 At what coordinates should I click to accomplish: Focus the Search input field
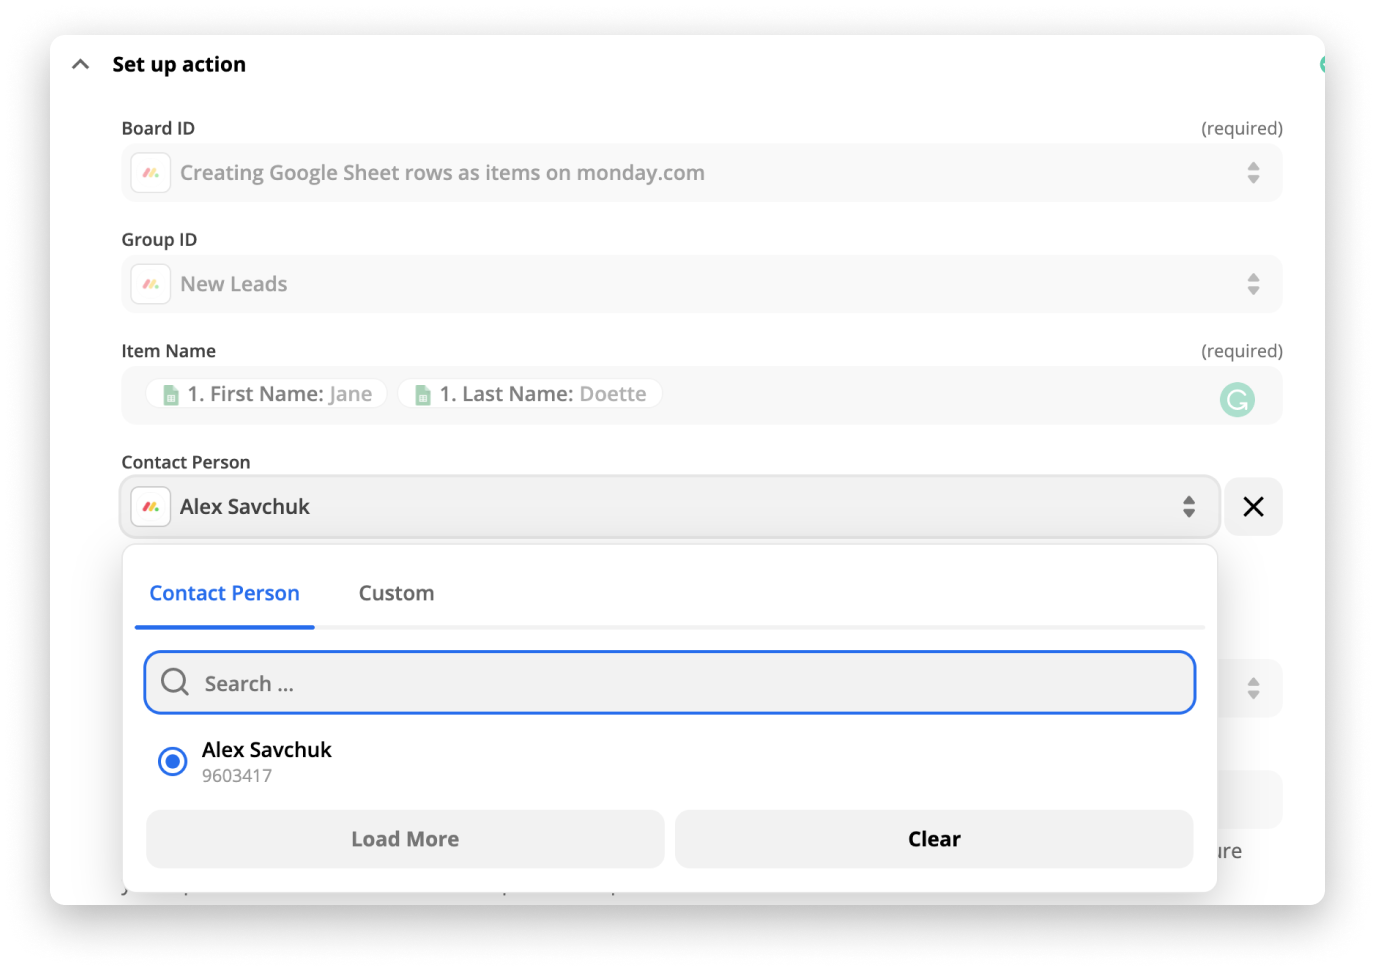(x=670, y=683)
